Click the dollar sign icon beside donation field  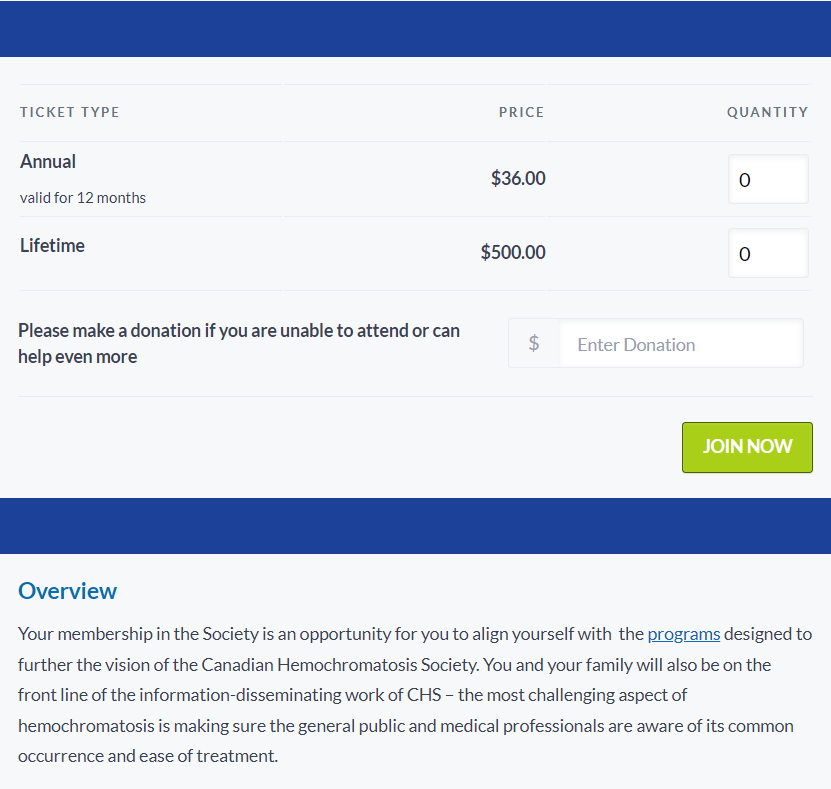tap(534, 344)
